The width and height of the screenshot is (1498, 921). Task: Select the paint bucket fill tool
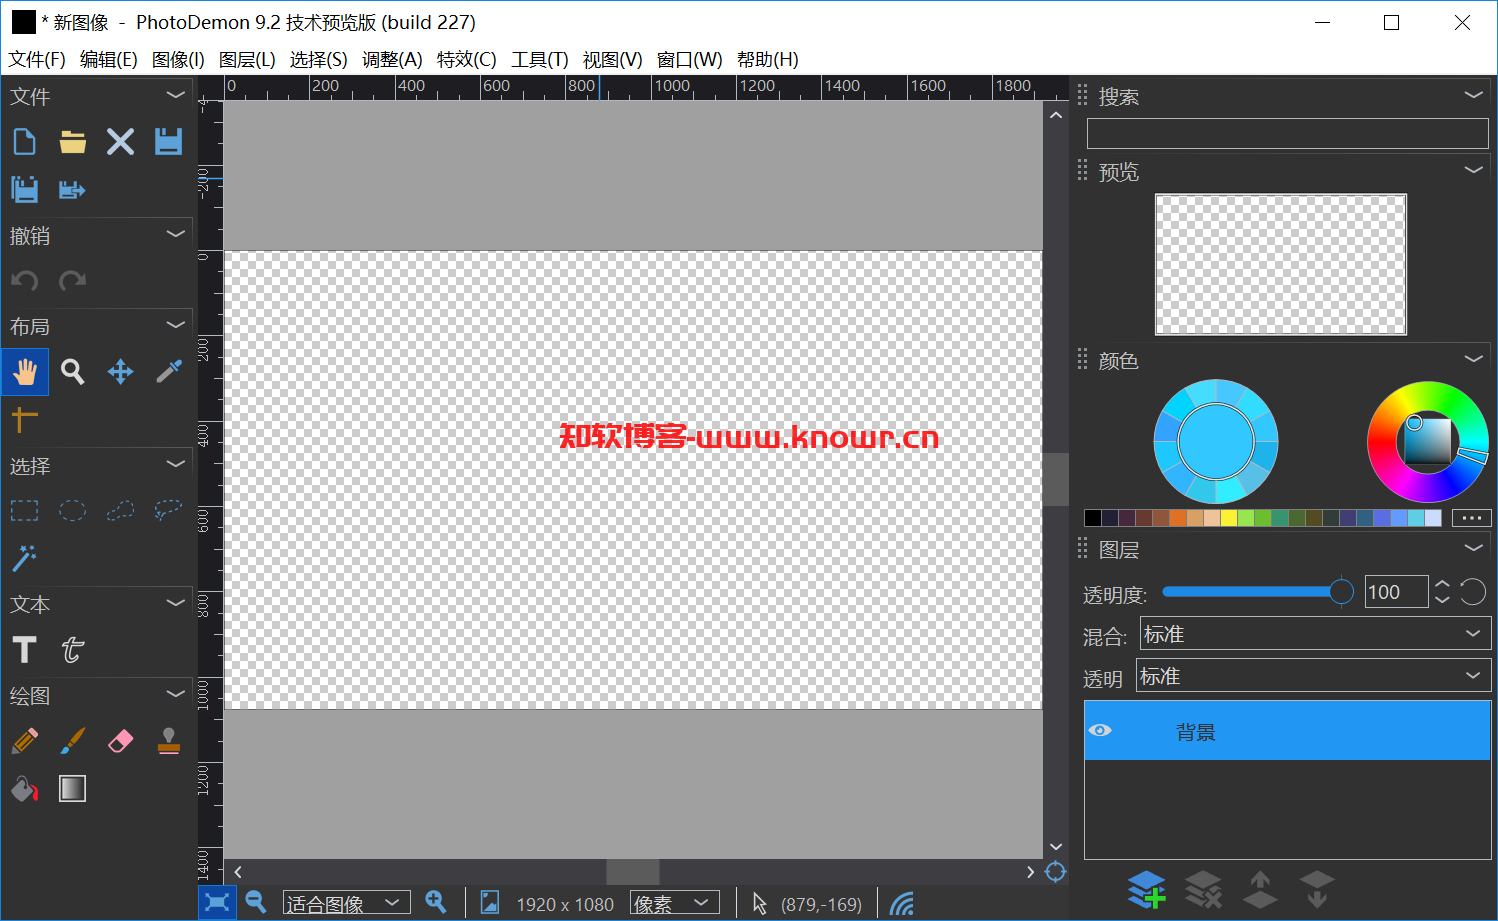24,789
